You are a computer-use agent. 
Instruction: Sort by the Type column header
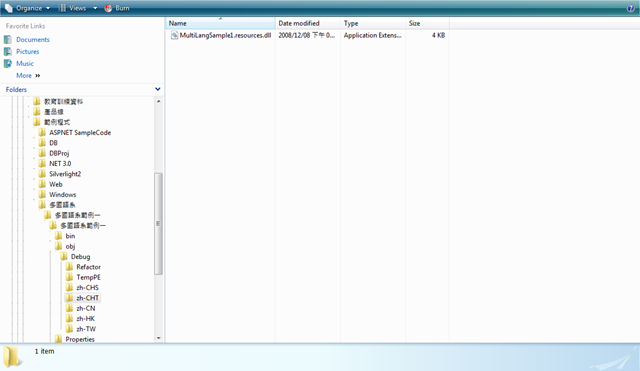tap(373, 23)
